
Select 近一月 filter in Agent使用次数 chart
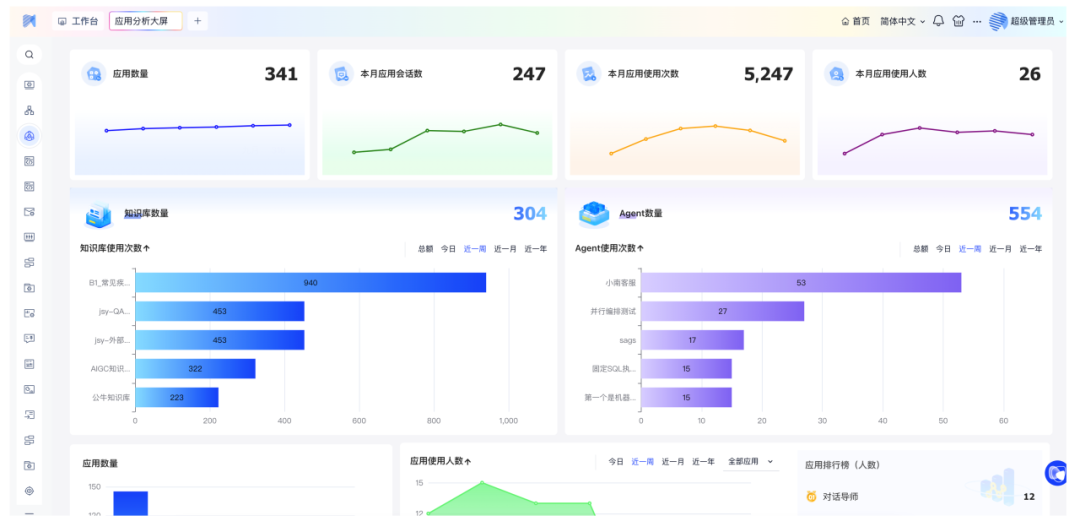(1000, 249)
